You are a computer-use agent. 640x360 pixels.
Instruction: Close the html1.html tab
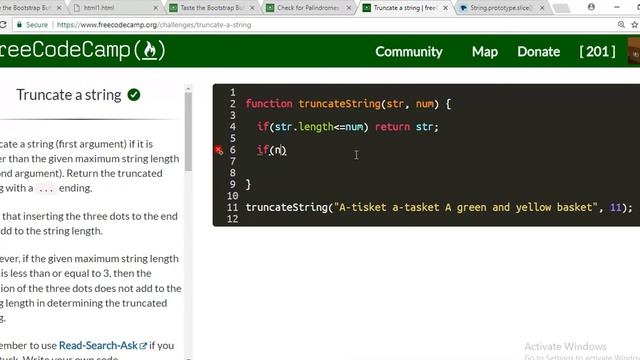[x=156, y=8]
